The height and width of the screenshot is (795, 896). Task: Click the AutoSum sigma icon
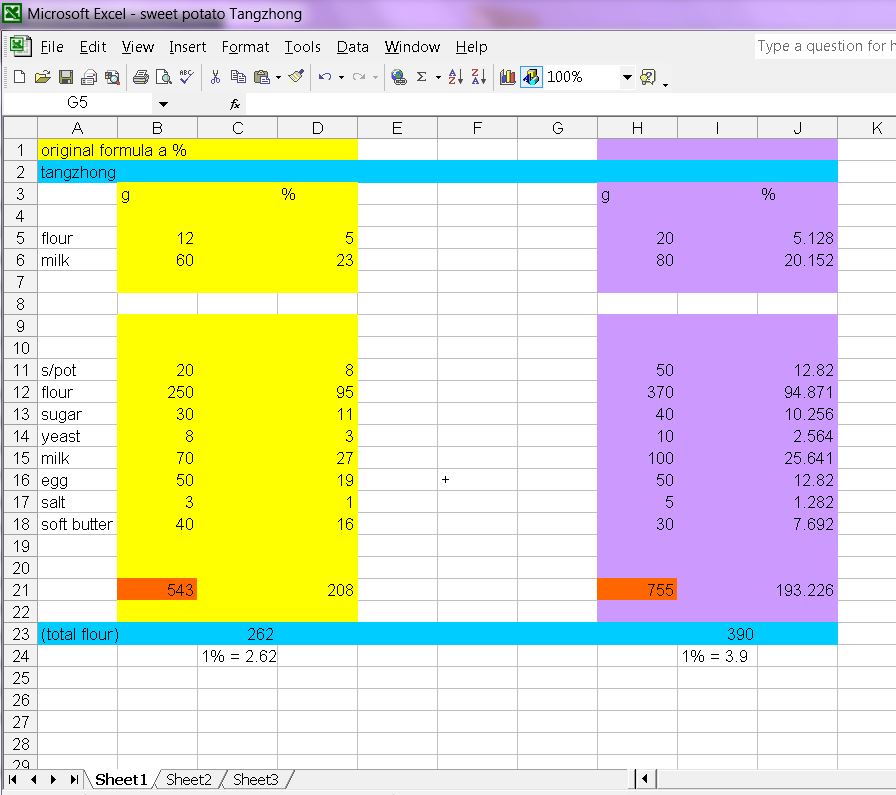(421, 77)
